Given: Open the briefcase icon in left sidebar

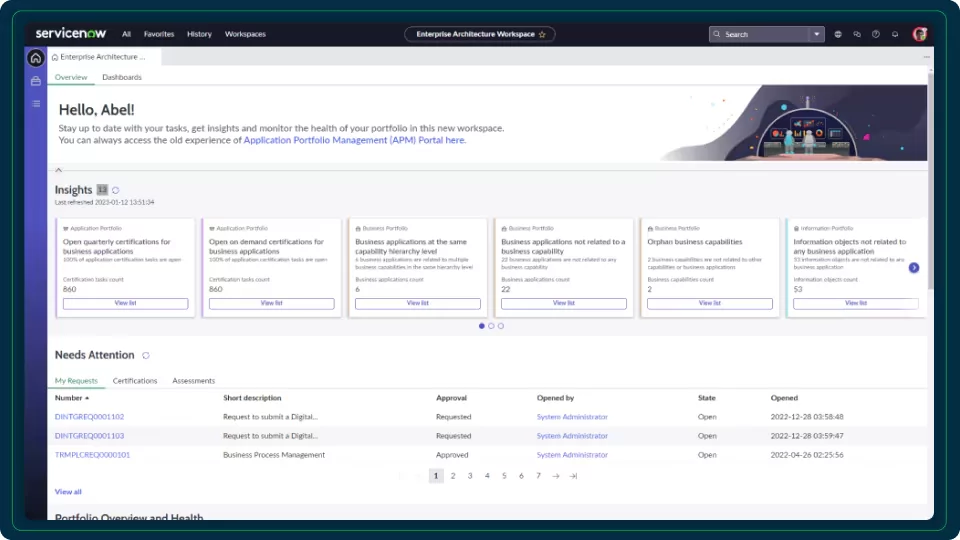Looking at the screenshot, I should [36, 81].
